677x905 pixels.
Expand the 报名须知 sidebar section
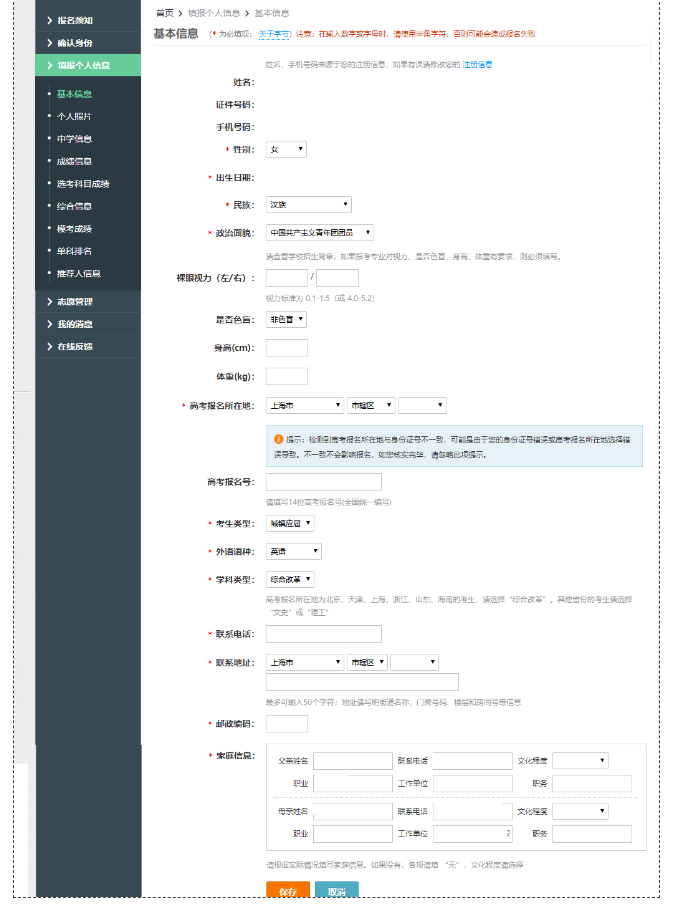click(75, 19)
